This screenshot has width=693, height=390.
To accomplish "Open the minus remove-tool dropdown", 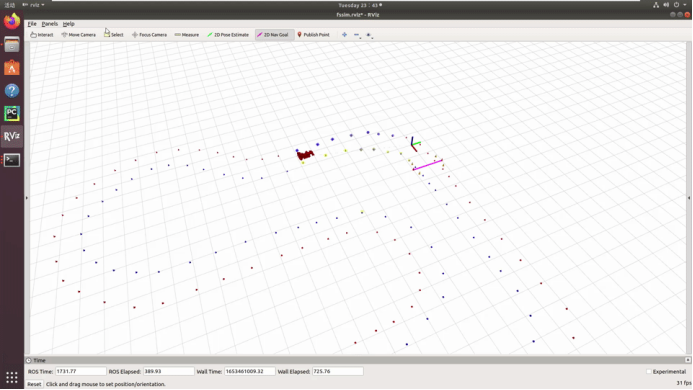I will pyautogui.click(x=357, y=35).
